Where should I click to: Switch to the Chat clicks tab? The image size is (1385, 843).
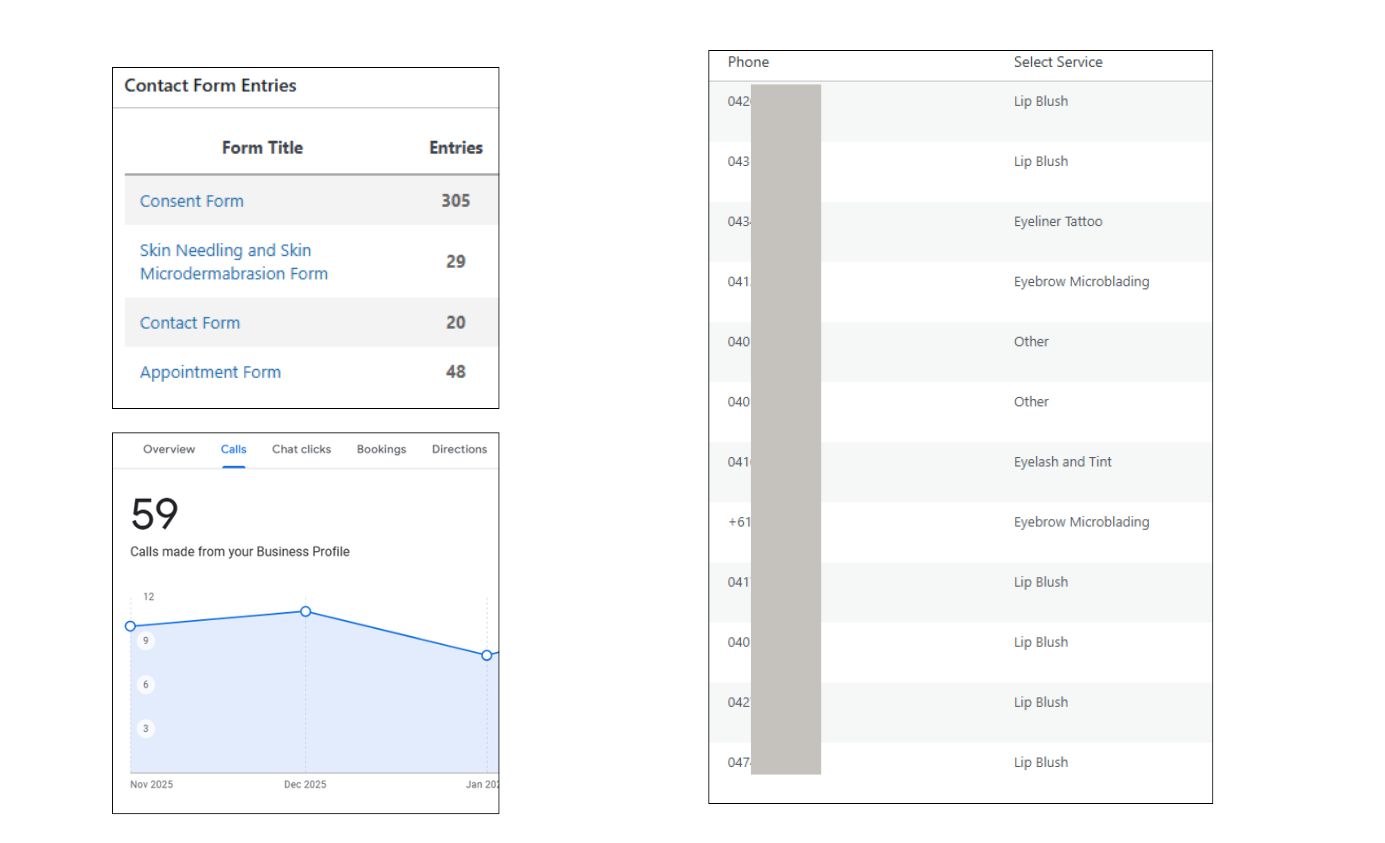pos(301,449)
